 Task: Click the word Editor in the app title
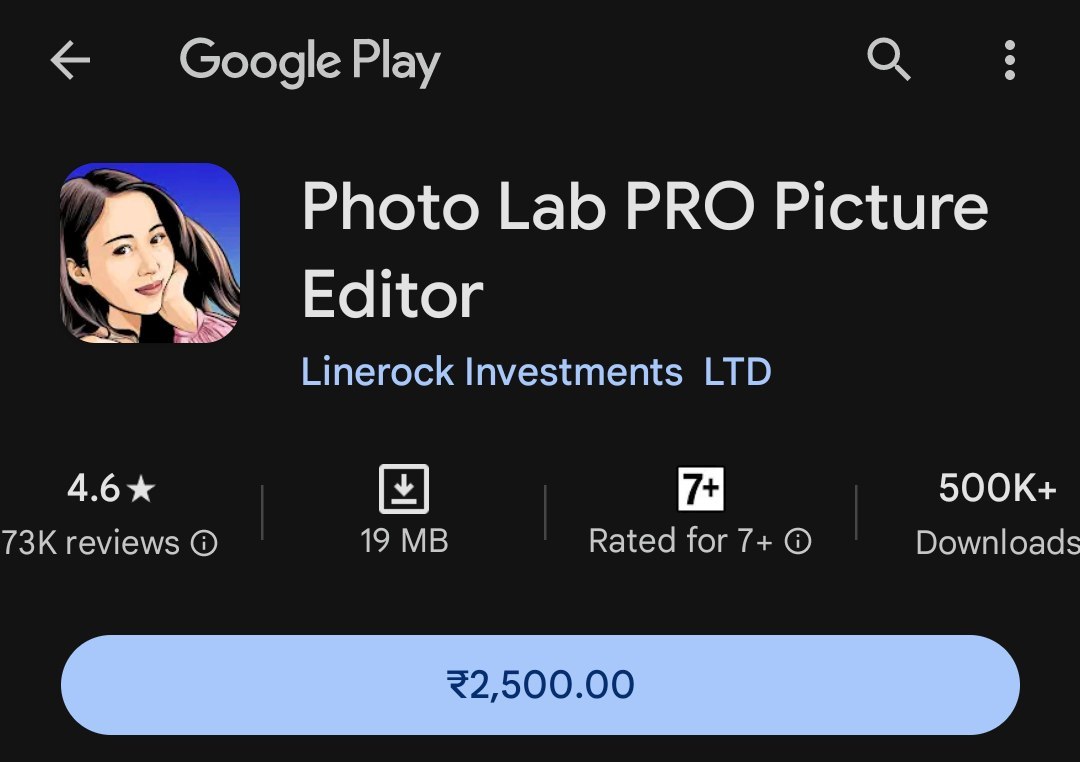[x=392, y=295]
